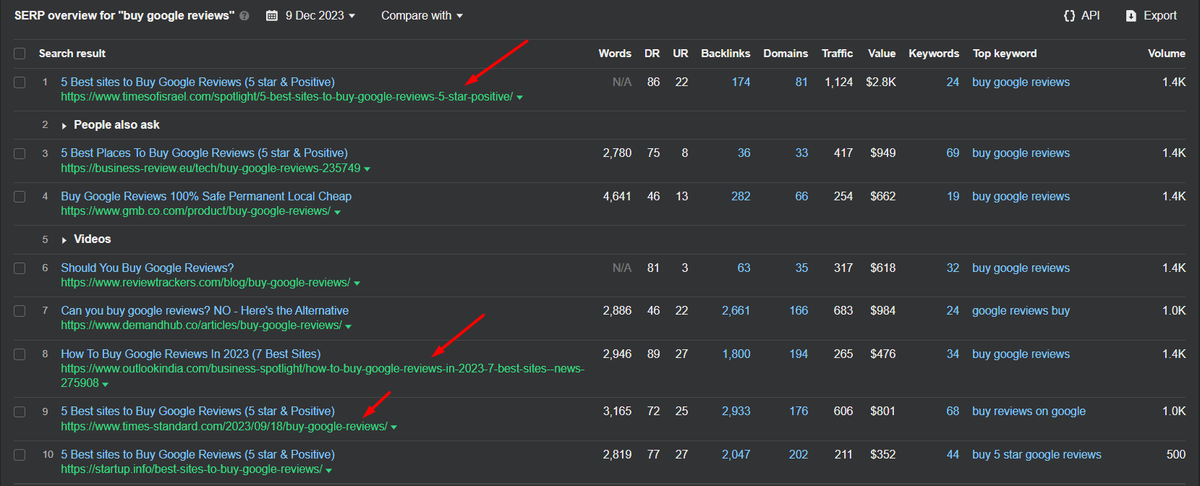Image resolution: width=1200 pixels, height=486 pixels.
Task: Click words count 4,641 in gmb.co.com row
Action: [x=617, y=196]
